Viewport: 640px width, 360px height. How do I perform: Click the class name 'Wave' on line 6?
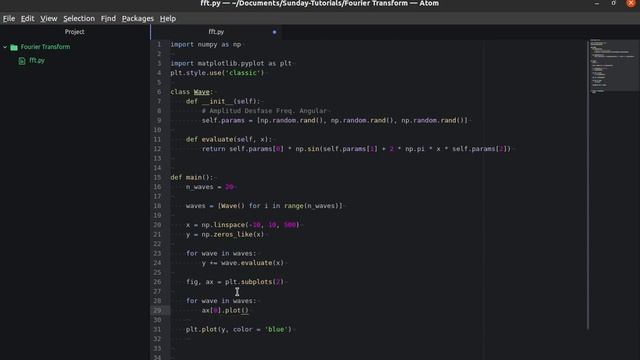pos(202,92)
